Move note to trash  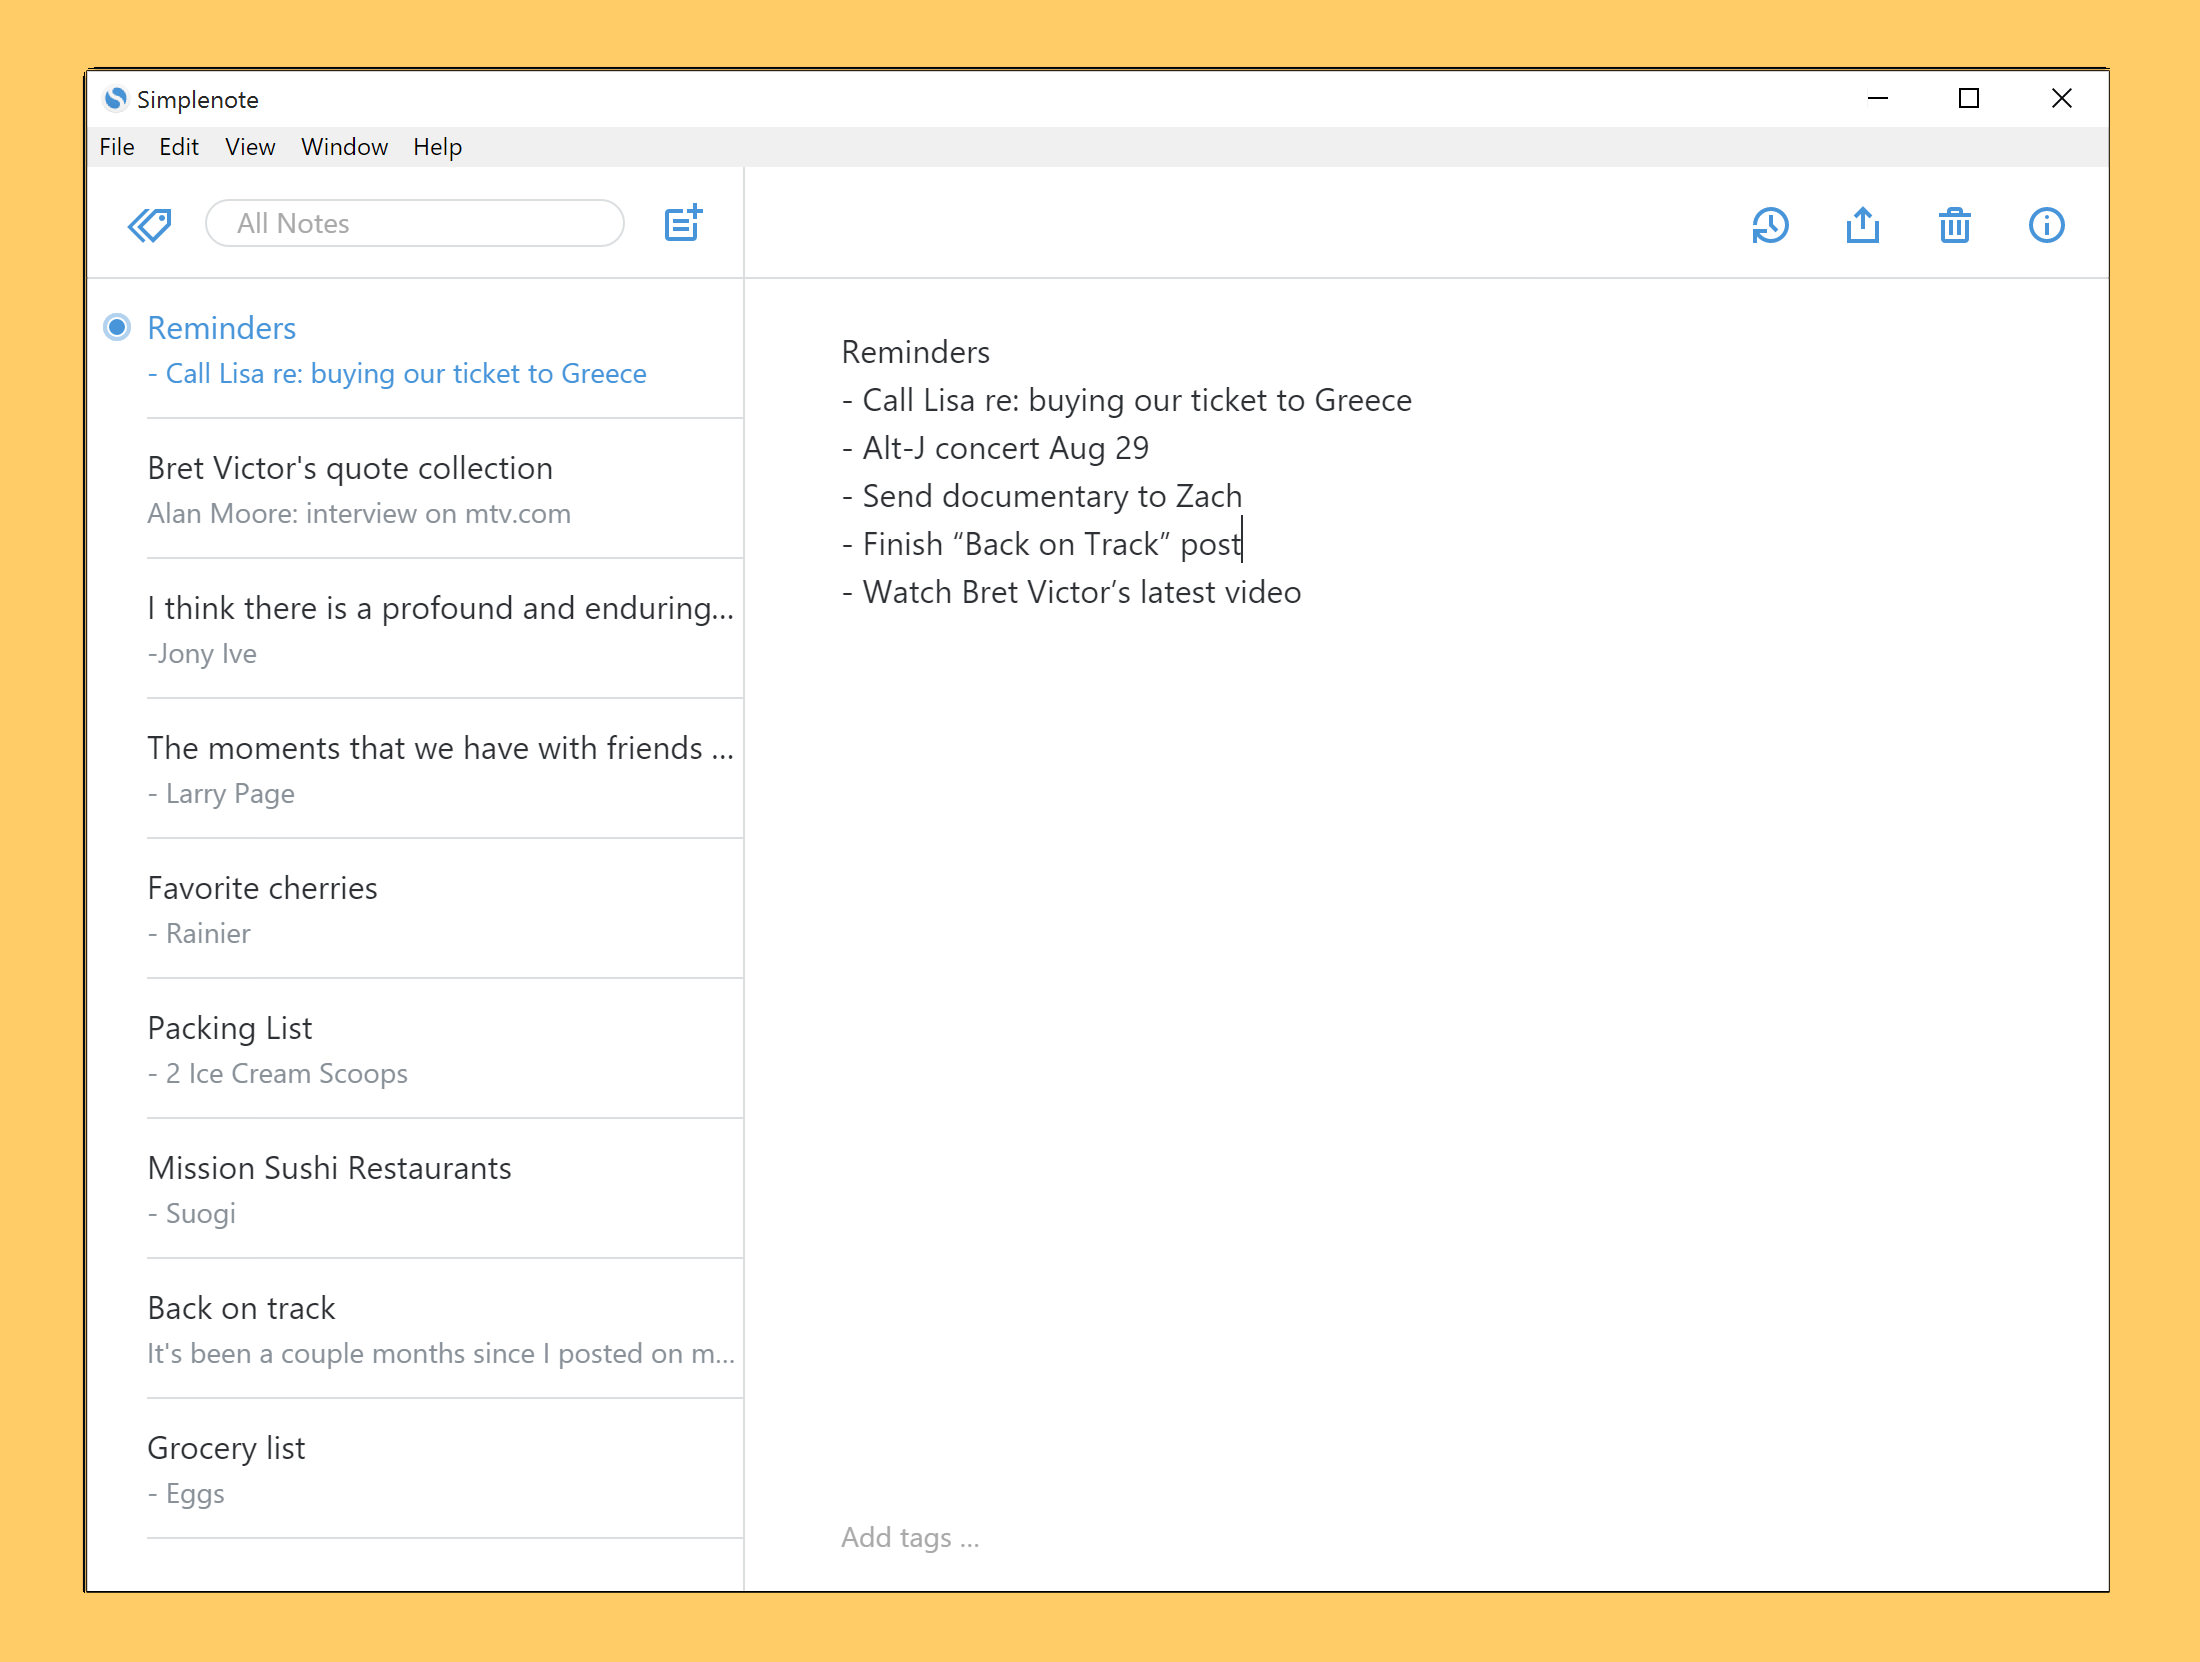[x=1954, y=225]
